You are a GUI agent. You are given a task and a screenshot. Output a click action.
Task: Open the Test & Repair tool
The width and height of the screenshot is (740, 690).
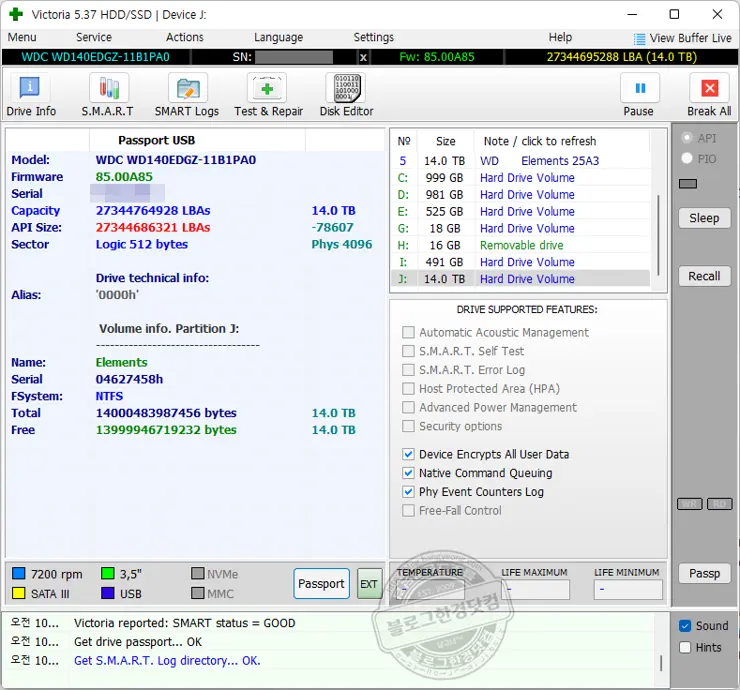(268, 88)
